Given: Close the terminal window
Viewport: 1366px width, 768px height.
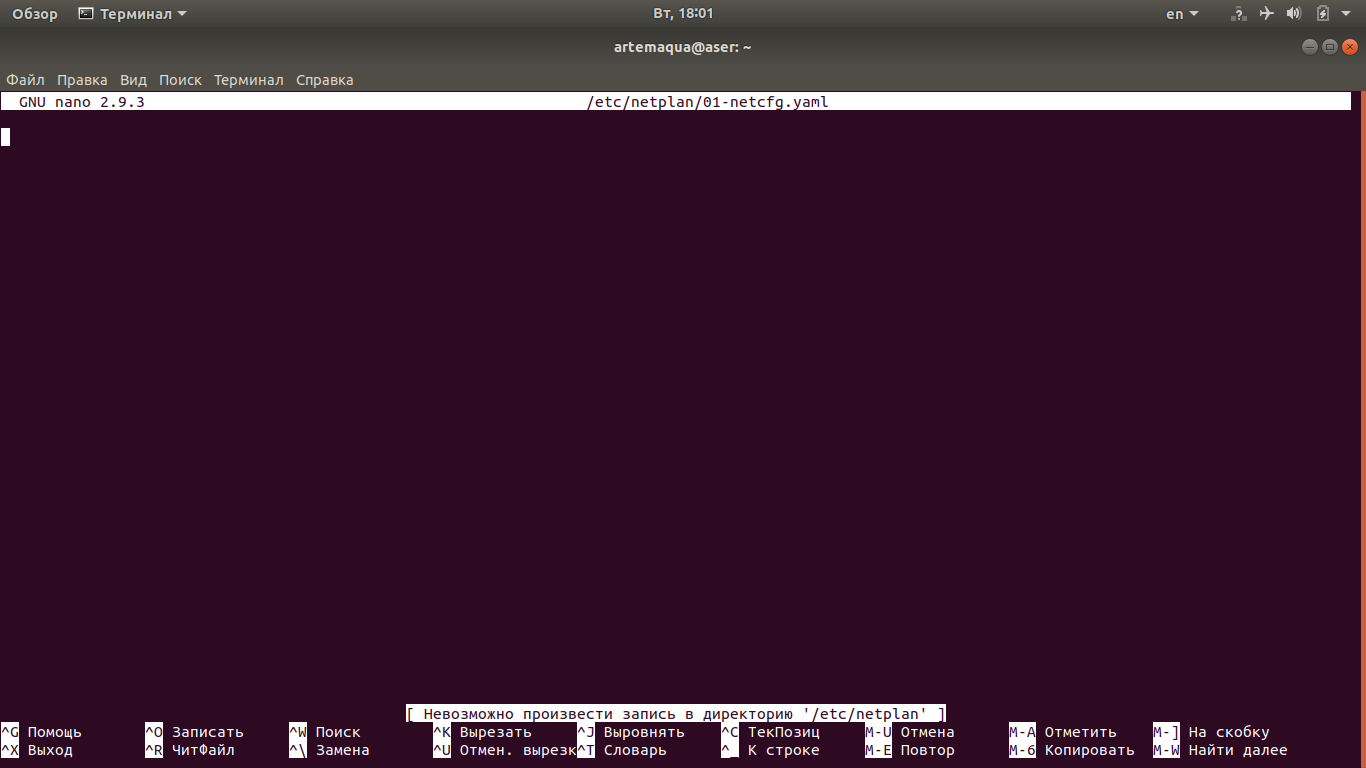Looking at the screenshot, I should point(1349,47).
